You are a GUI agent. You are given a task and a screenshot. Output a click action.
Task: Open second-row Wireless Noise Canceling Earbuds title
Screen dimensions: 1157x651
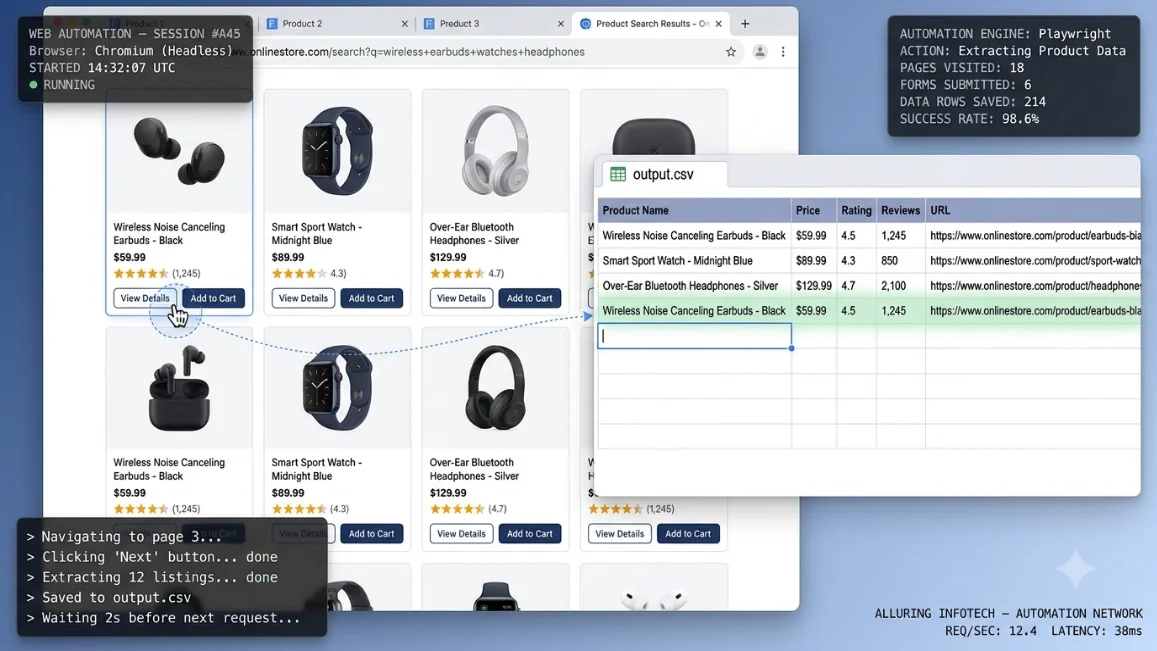[169, 469]
